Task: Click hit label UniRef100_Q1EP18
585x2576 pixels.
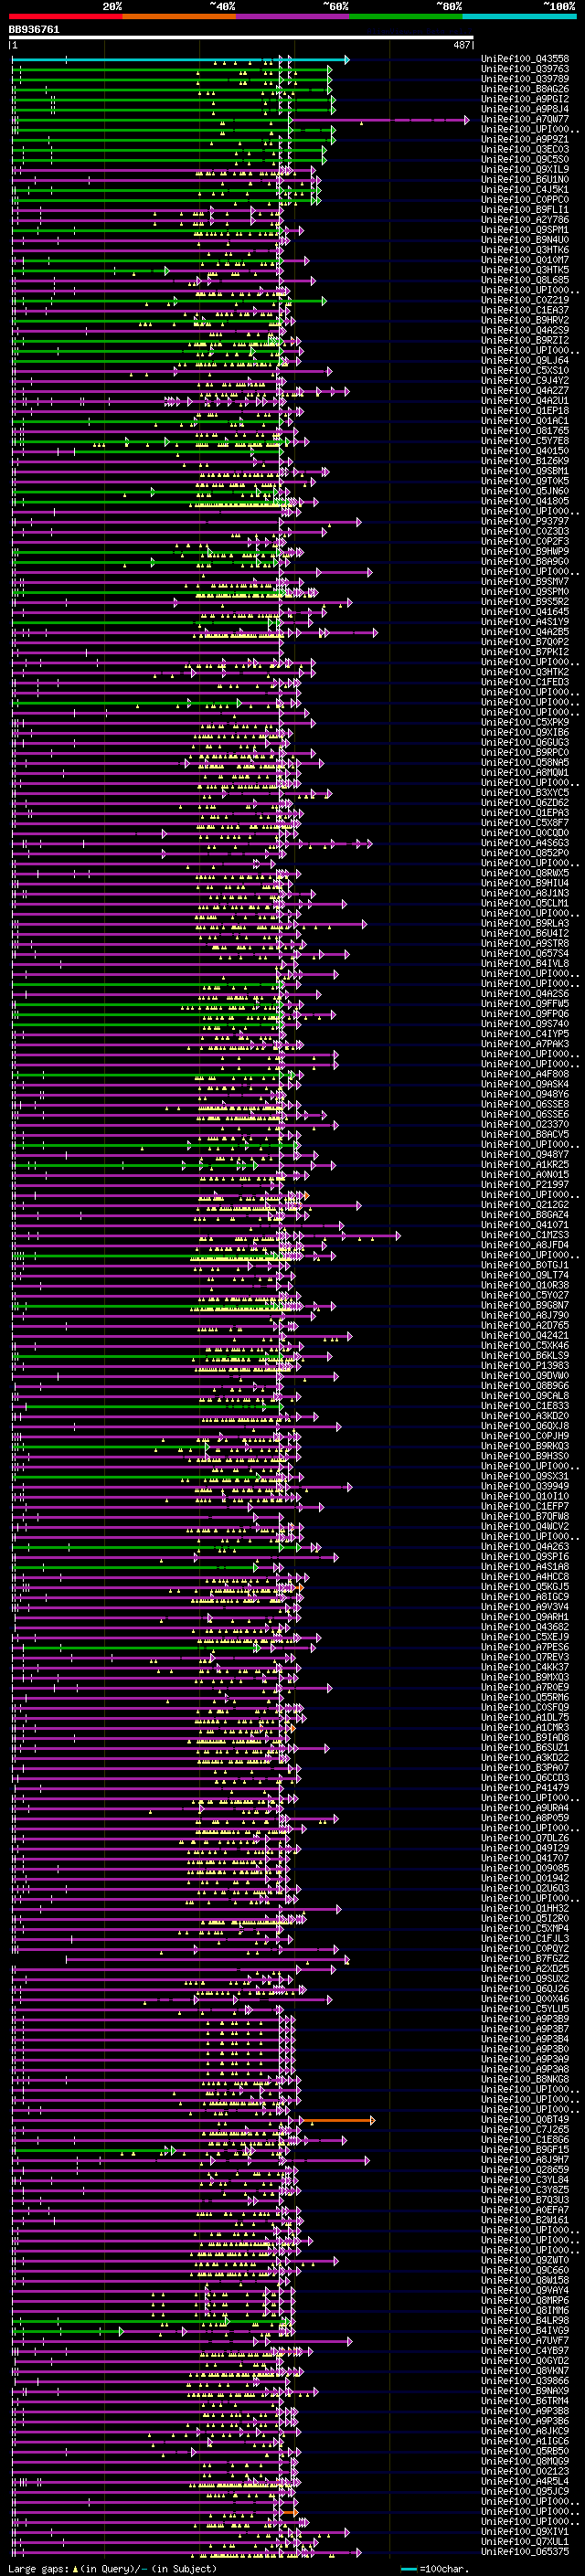Action: point(525,410)
